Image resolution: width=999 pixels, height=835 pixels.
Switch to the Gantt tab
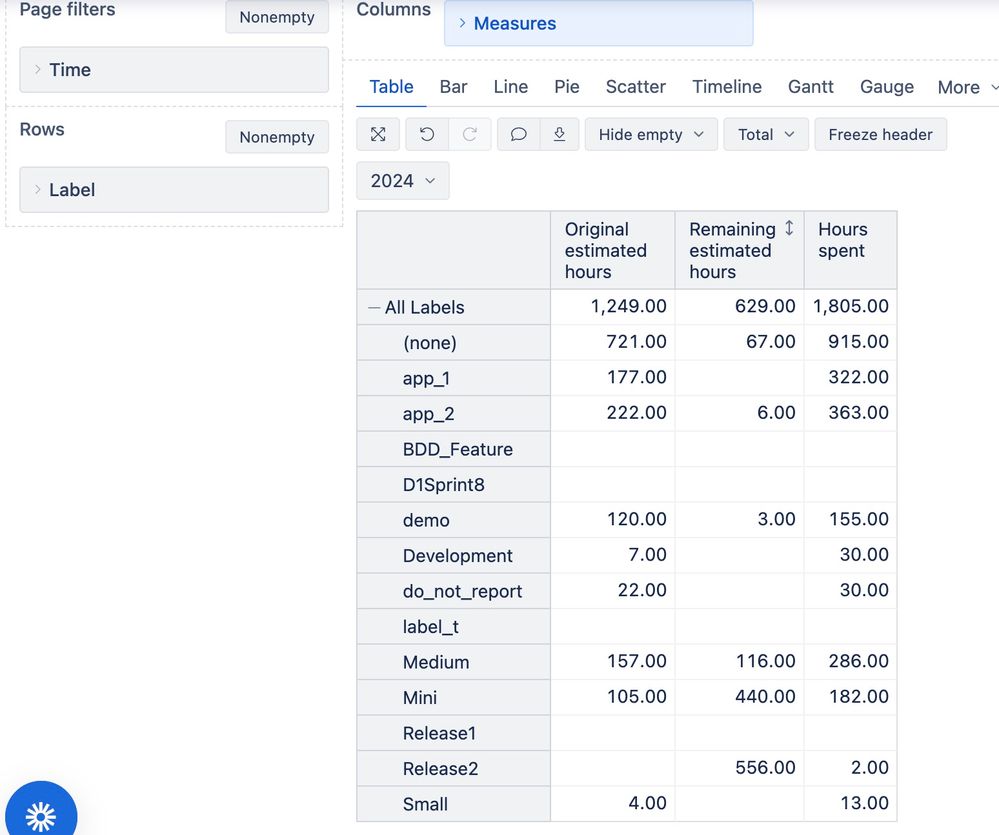[810, 87]
